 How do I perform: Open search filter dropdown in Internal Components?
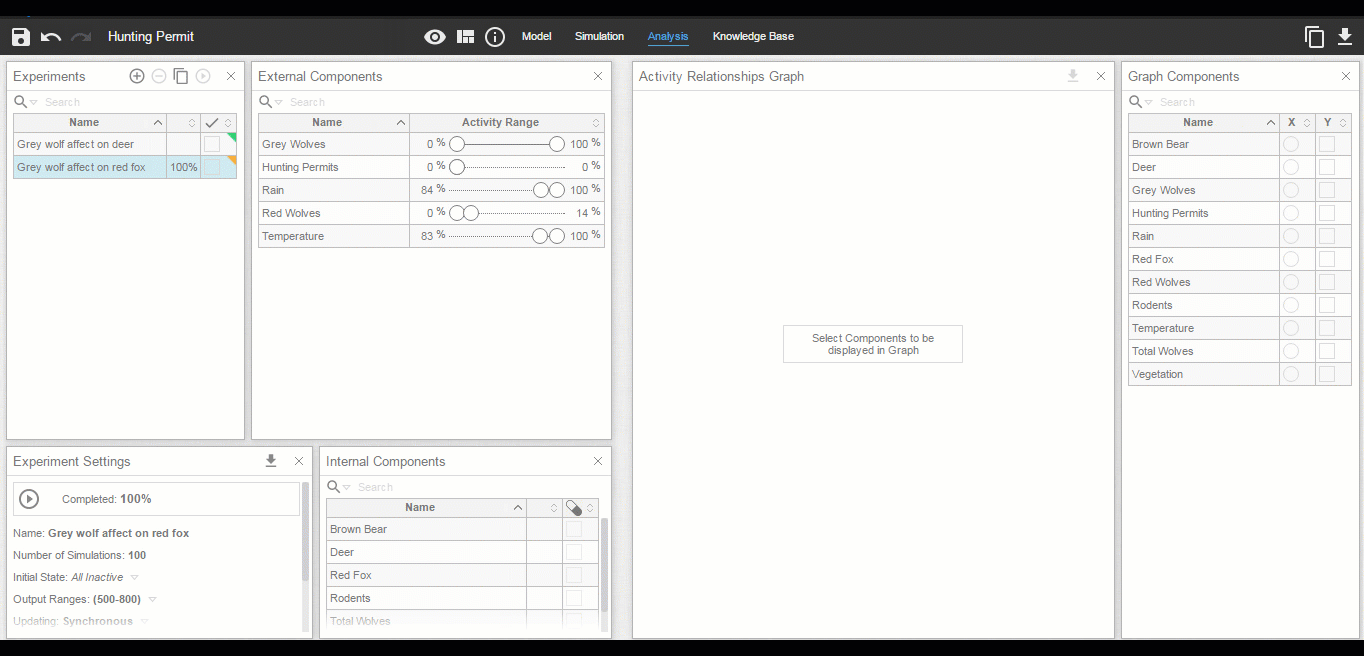point(347,487)
